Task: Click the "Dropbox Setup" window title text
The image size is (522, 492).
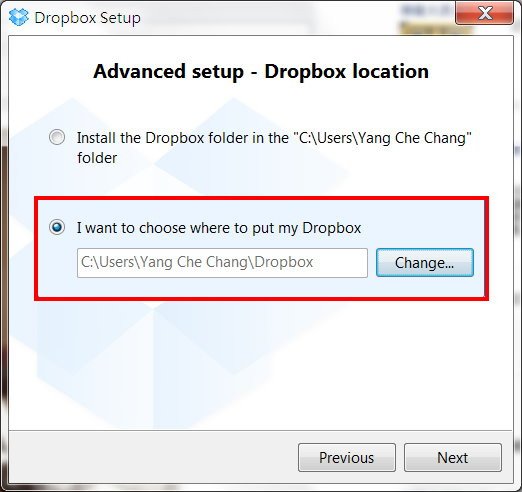Action: [87, 18]
